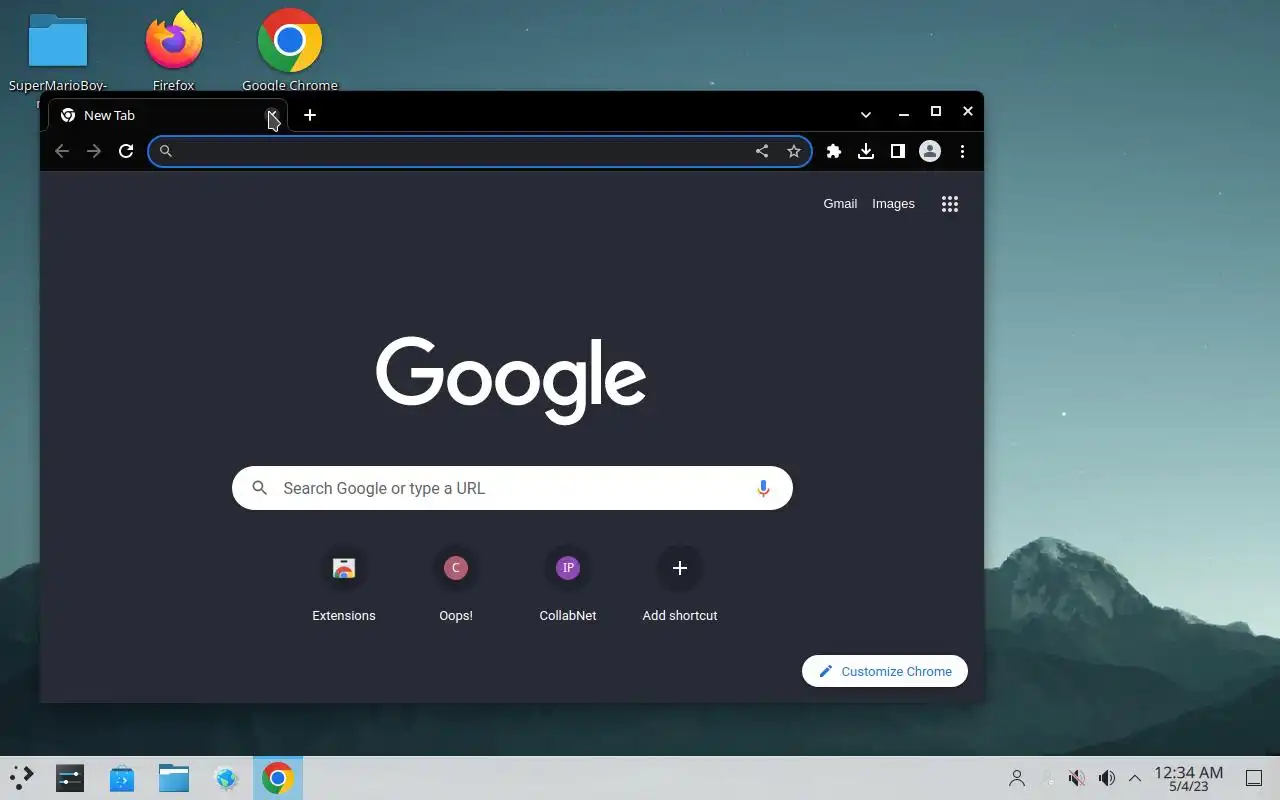Viewport: 1280px width, 800px height.
Task: Open the volume control in tray
Action: 1106,778
